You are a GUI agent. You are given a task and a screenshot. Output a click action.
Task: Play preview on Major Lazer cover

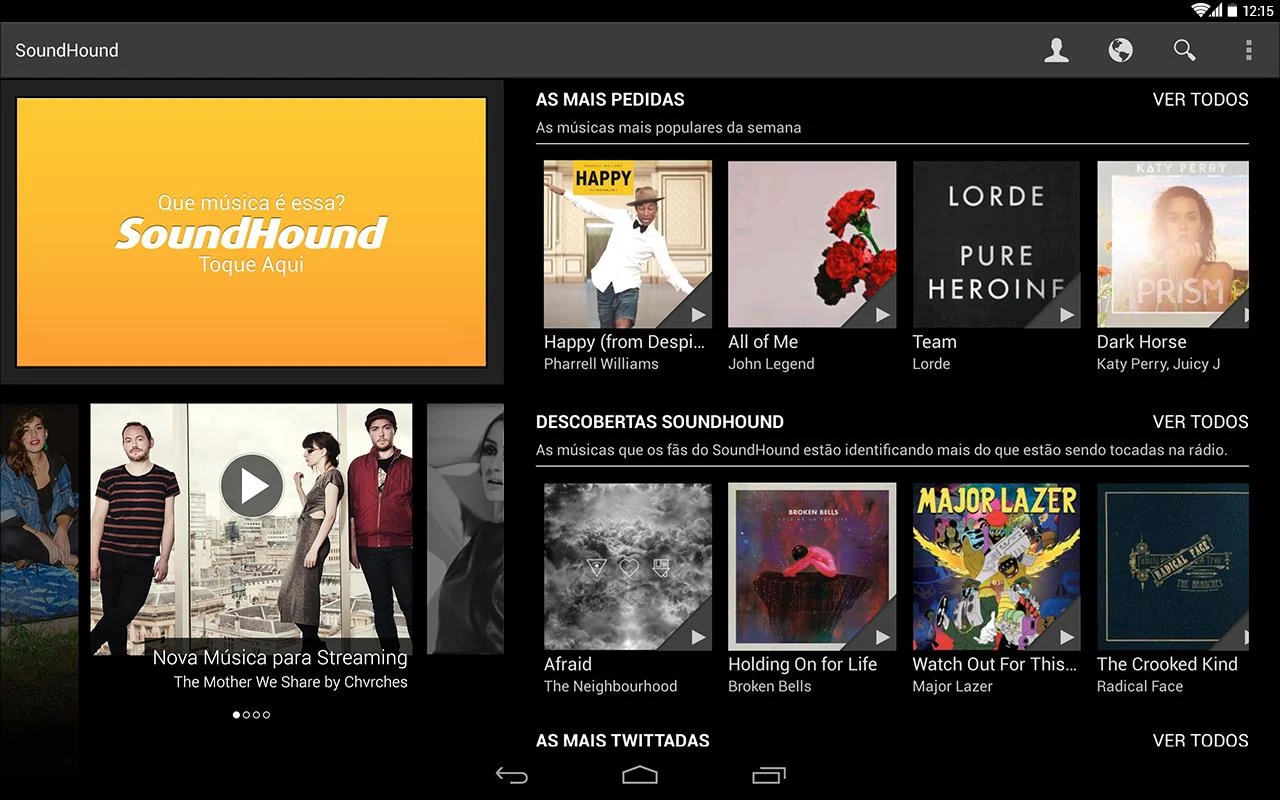pos(1066,637)
